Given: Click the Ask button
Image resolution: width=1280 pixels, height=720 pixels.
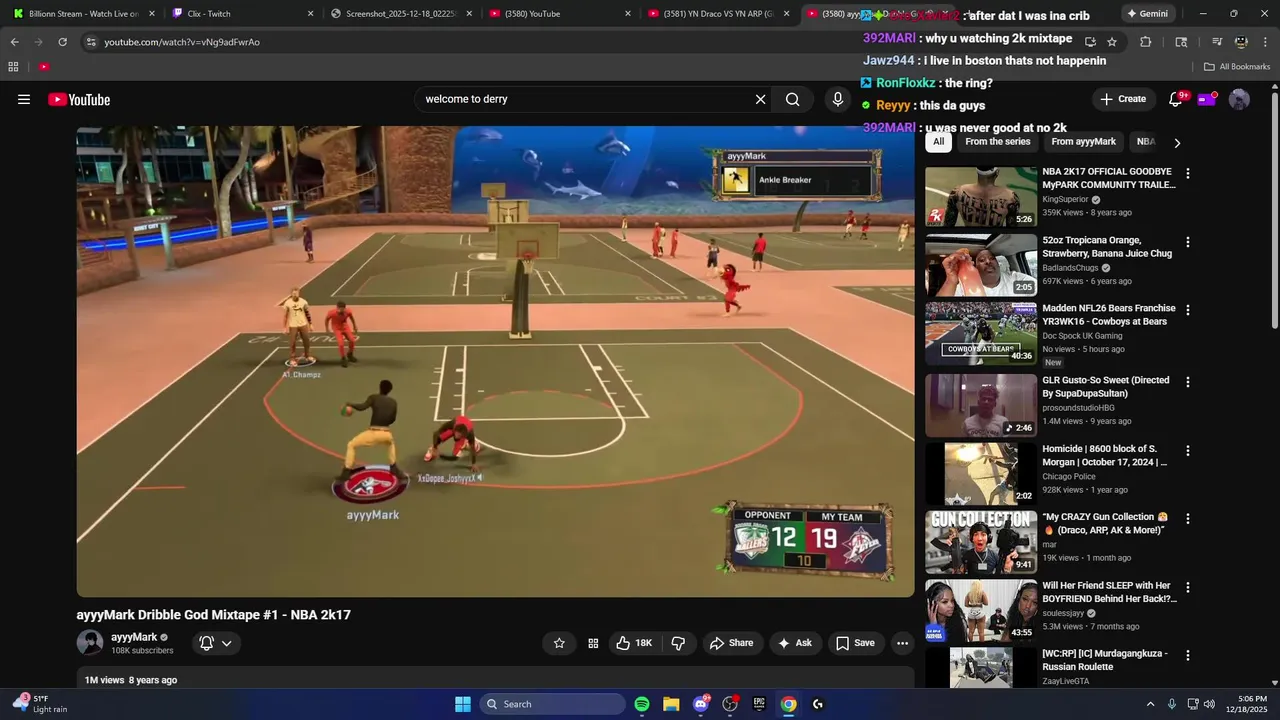Looking at the screenshot, I should (795, 643).
